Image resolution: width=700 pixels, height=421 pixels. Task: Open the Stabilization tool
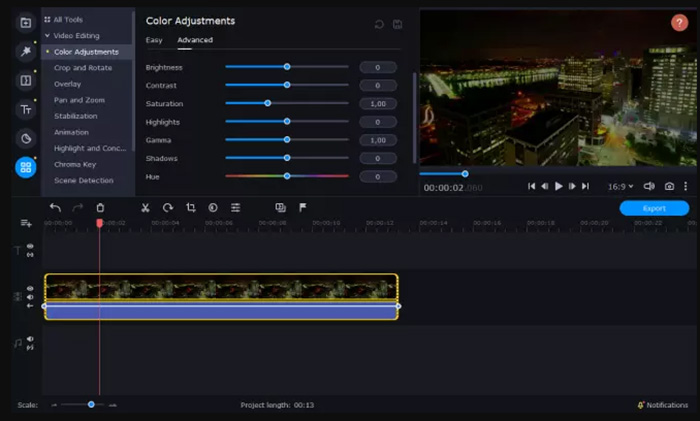(76, 116)
